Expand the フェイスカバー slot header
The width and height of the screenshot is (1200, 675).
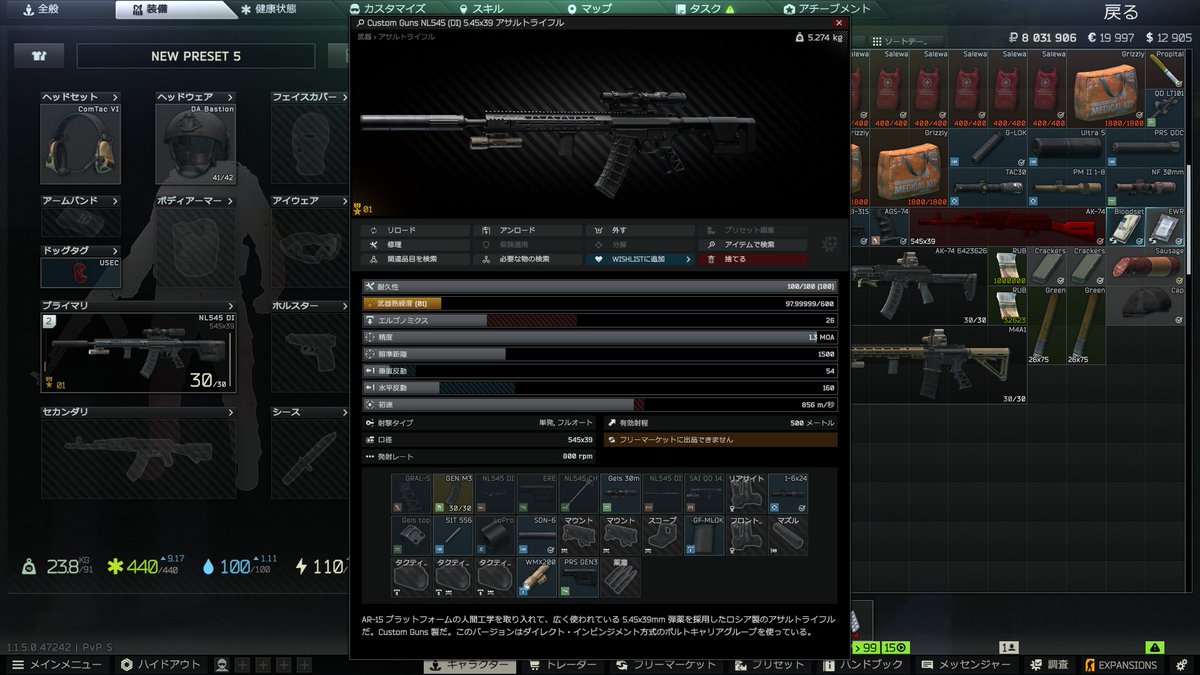[311, 97]
